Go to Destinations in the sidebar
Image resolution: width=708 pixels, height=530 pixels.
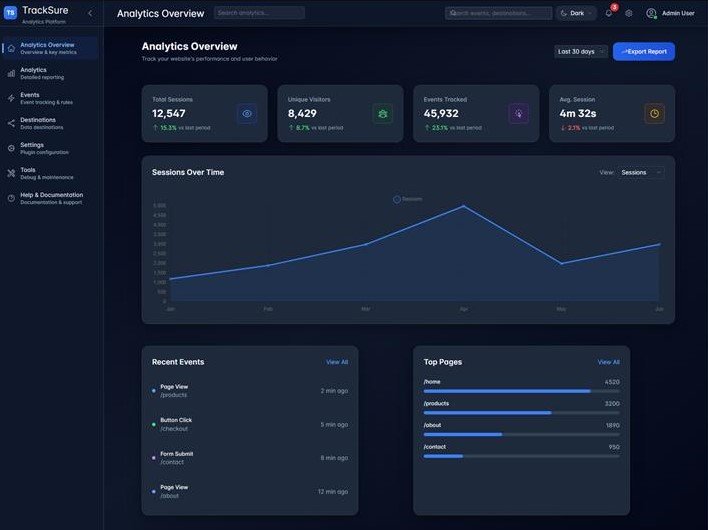45,123
